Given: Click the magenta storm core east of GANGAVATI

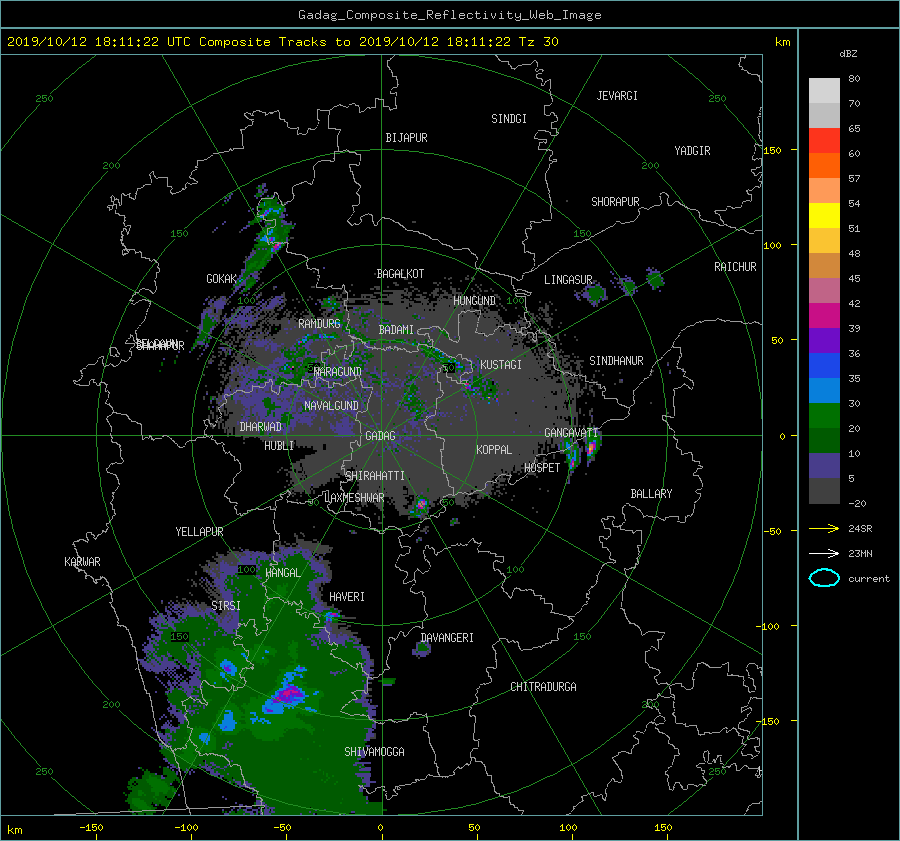Looking at the screenshot, I should tap(591, 447).
